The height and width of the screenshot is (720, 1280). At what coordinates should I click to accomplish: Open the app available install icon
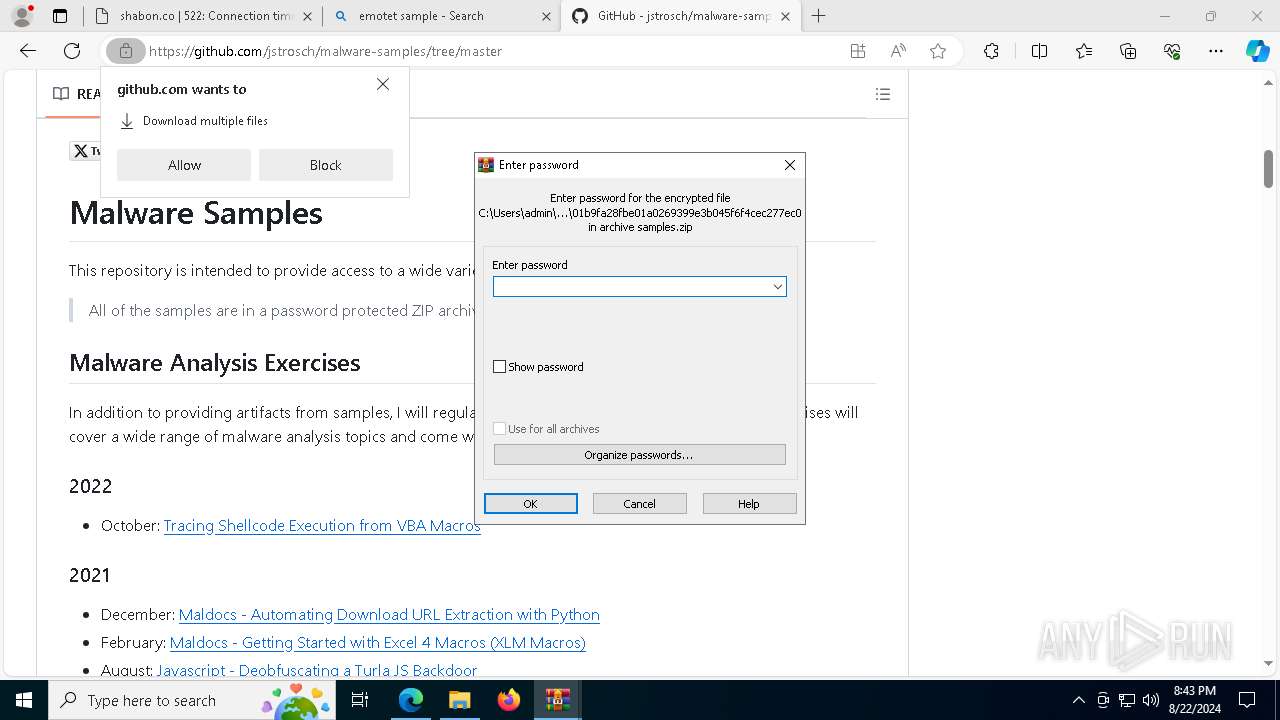[x=858, y=51]
